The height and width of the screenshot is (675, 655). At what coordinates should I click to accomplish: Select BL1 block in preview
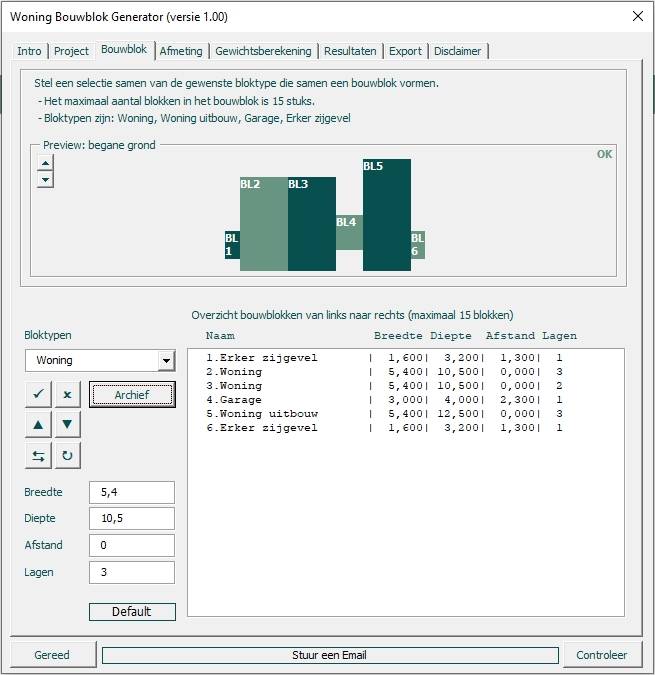click(232, 245)
